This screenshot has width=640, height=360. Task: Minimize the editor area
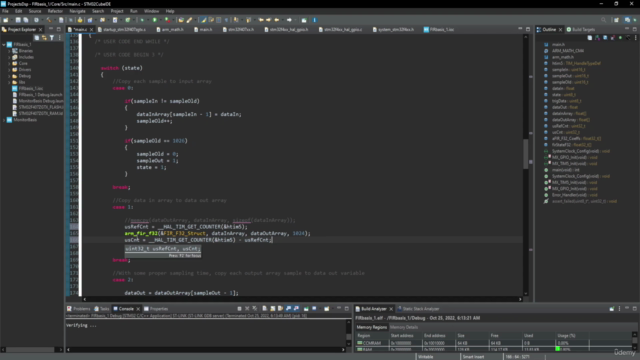pyautogui.click(x=520, y=29)
